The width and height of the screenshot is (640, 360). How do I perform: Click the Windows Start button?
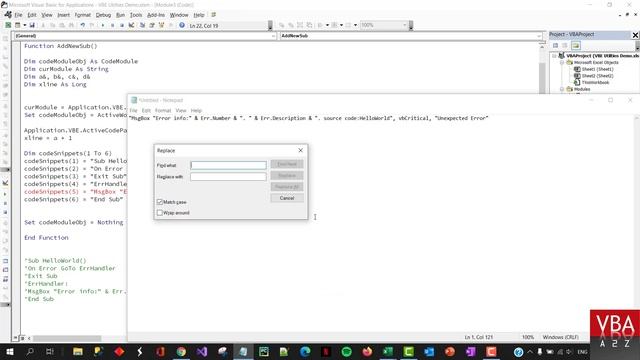pyautogui.click(x=10, y=351)
